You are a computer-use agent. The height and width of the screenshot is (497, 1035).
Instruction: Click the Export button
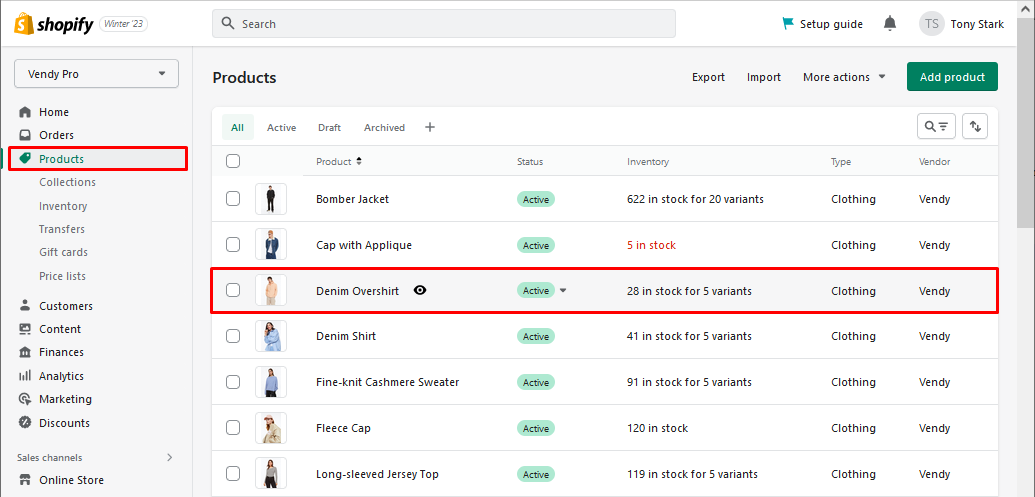coord(708,77)
